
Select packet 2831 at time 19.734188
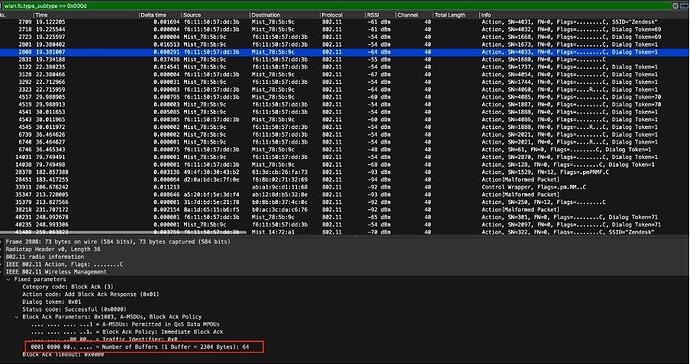[345, 59]
